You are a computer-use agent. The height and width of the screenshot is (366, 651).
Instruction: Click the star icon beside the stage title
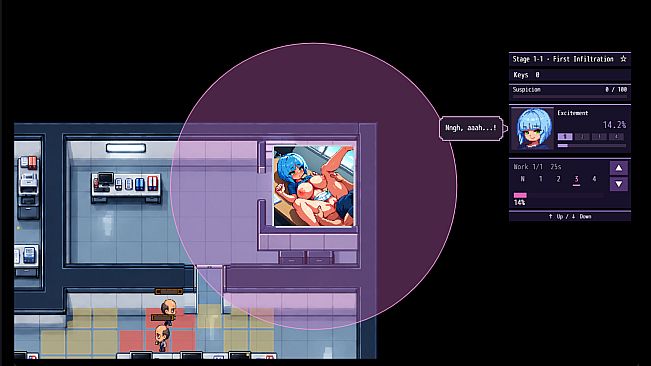pos(623,59)
